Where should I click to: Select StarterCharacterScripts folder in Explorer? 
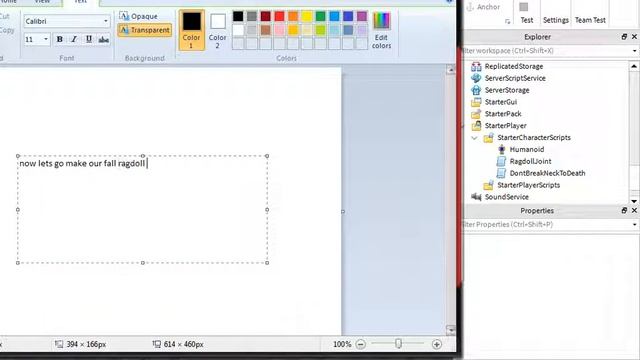[x=534, y=138]
